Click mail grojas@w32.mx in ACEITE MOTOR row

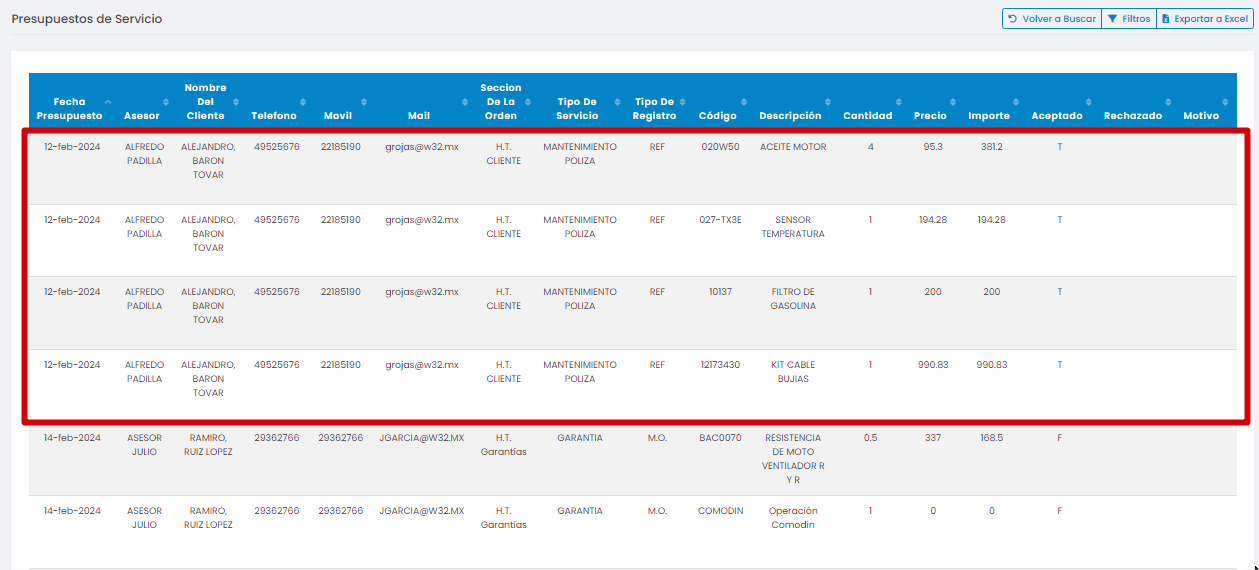pyautogui.click(x=422, y=147)
